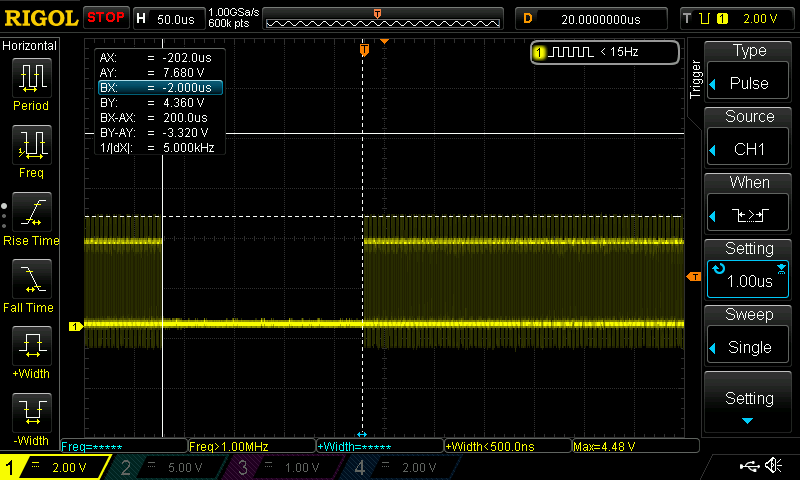This screenshot has height=480, width=800.
Task: Select the Rise Time measurement icon
Action: (x=32, y=212)
